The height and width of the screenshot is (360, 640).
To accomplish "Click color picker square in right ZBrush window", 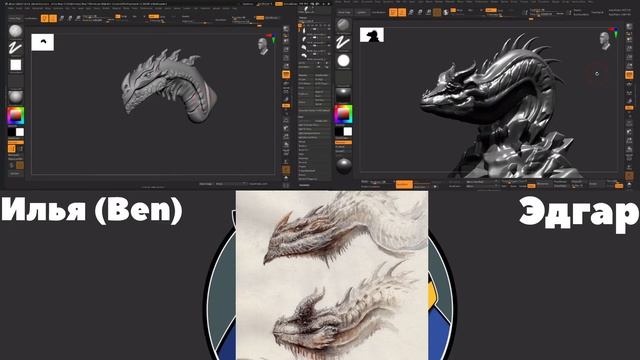I will coord(343,114).
